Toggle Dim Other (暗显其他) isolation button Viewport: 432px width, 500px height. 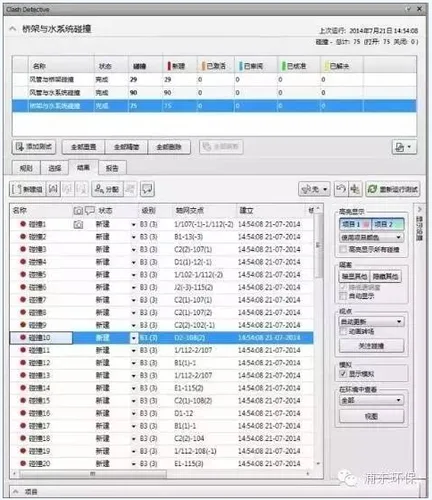pos(354,276)
